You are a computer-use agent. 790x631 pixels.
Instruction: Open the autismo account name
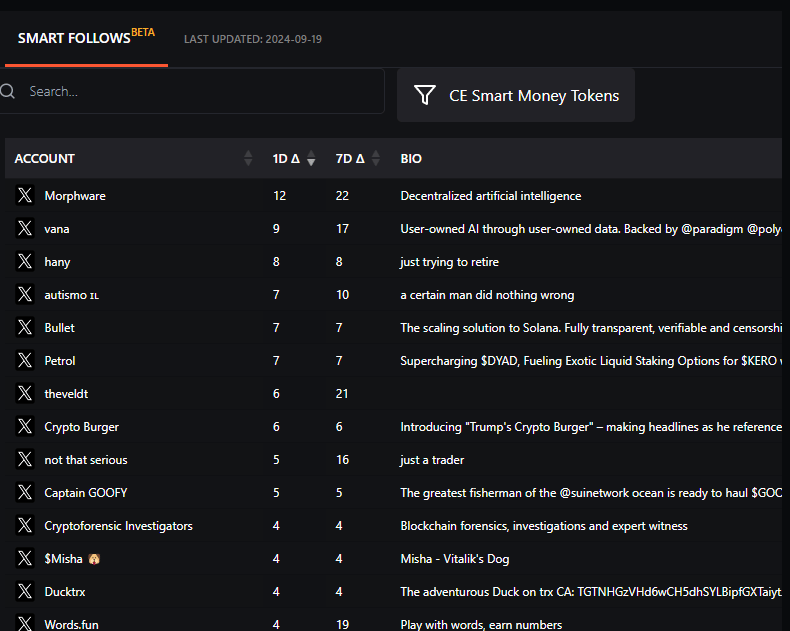click(72, 295)
